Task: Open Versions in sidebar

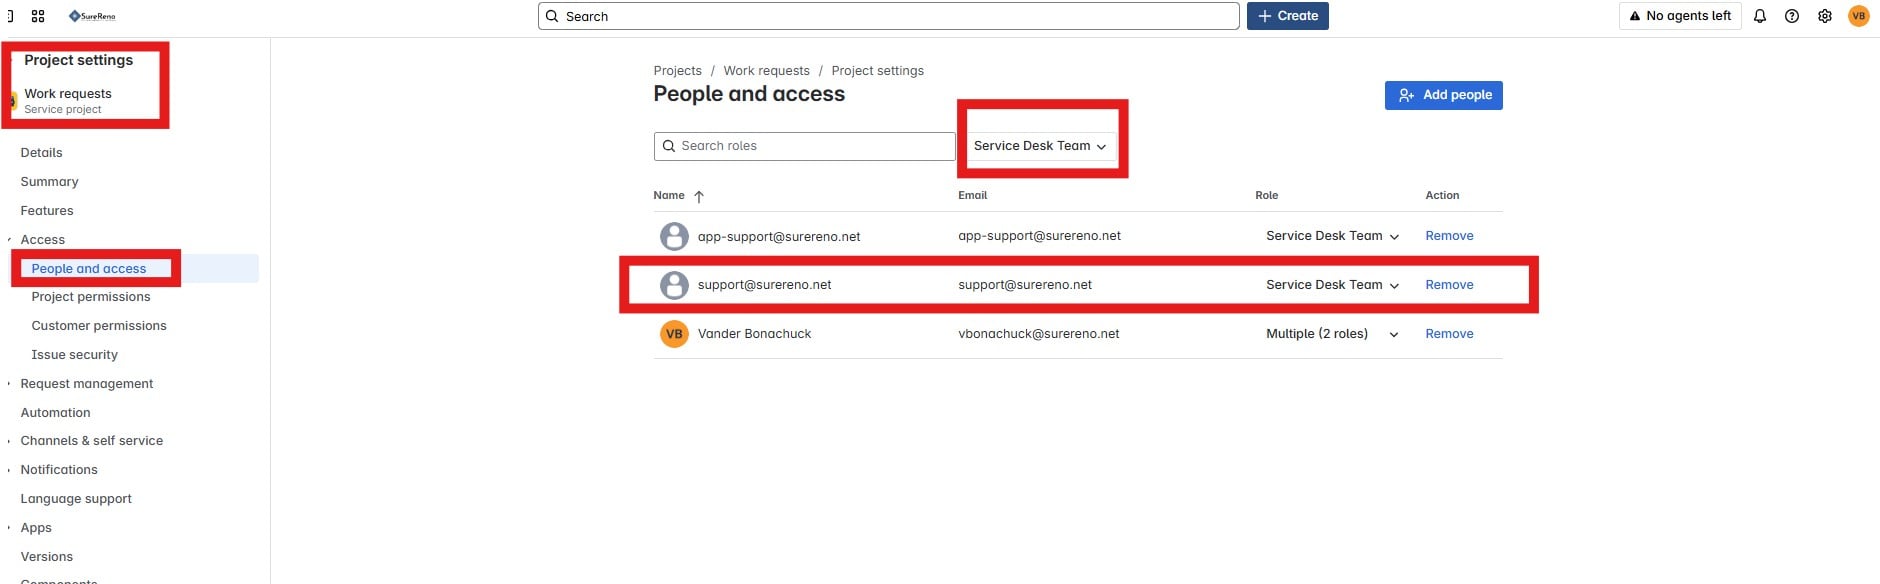Action: (46, 557)
